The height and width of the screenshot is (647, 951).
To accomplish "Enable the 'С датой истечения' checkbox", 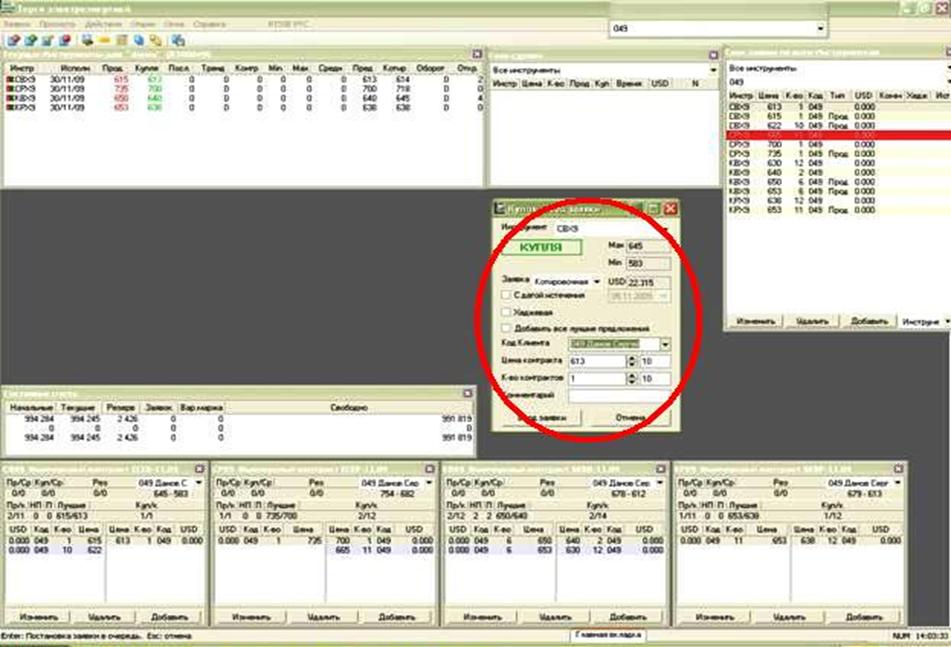I will (x=507, y=296).
